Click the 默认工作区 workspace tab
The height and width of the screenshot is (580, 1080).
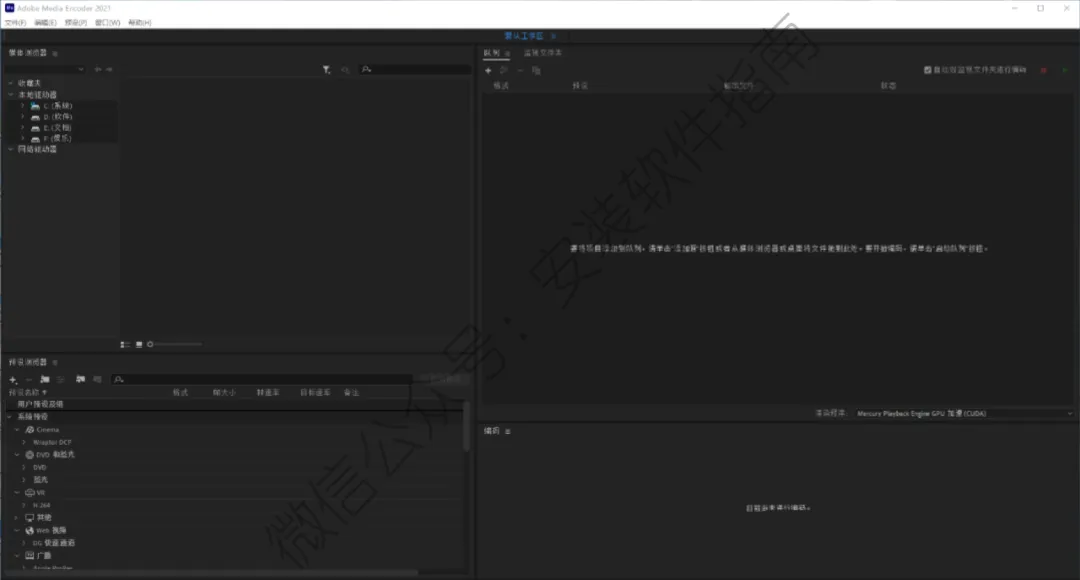point(523,36)
